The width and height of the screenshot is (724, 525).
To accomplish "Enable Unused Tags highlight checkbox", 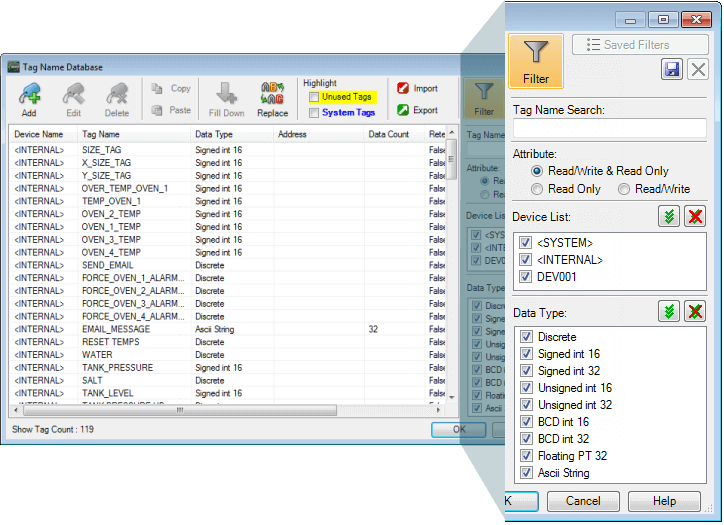I will 314,97.
